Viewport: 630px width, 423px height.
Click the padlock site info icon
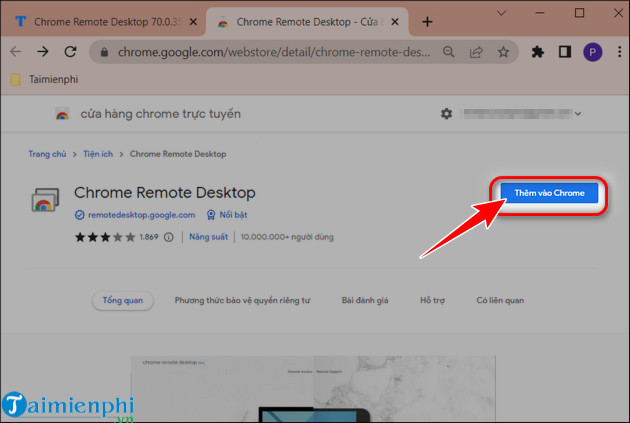pyautogui.click(x=104, y=52)
